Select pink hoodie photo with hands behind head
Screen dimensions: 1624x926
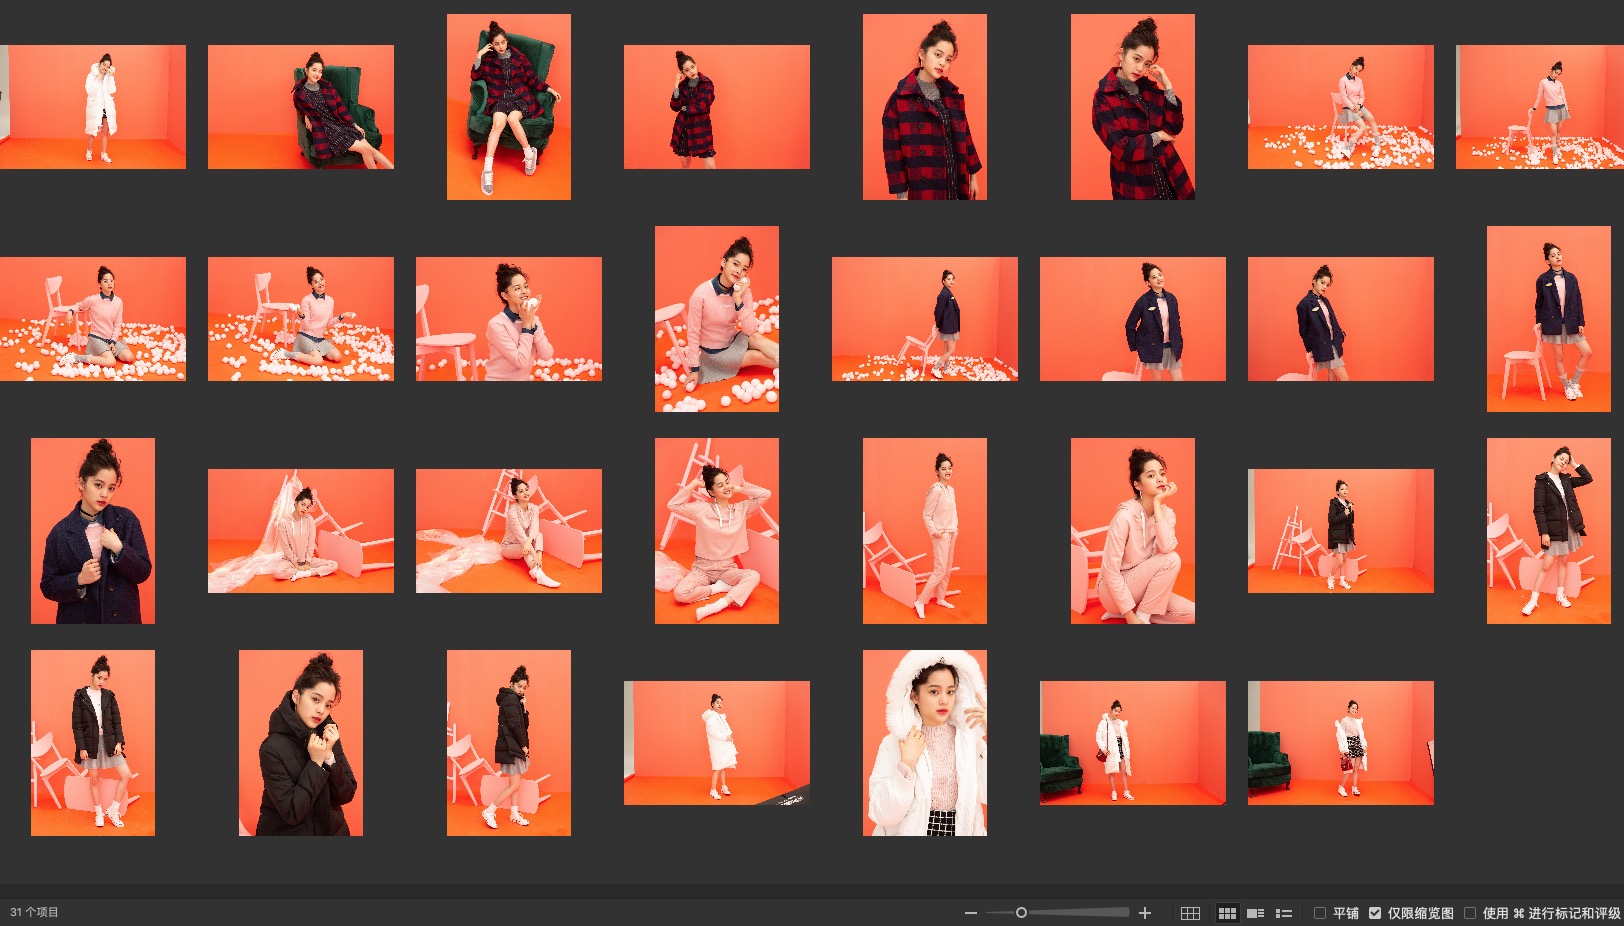[716, 531]
